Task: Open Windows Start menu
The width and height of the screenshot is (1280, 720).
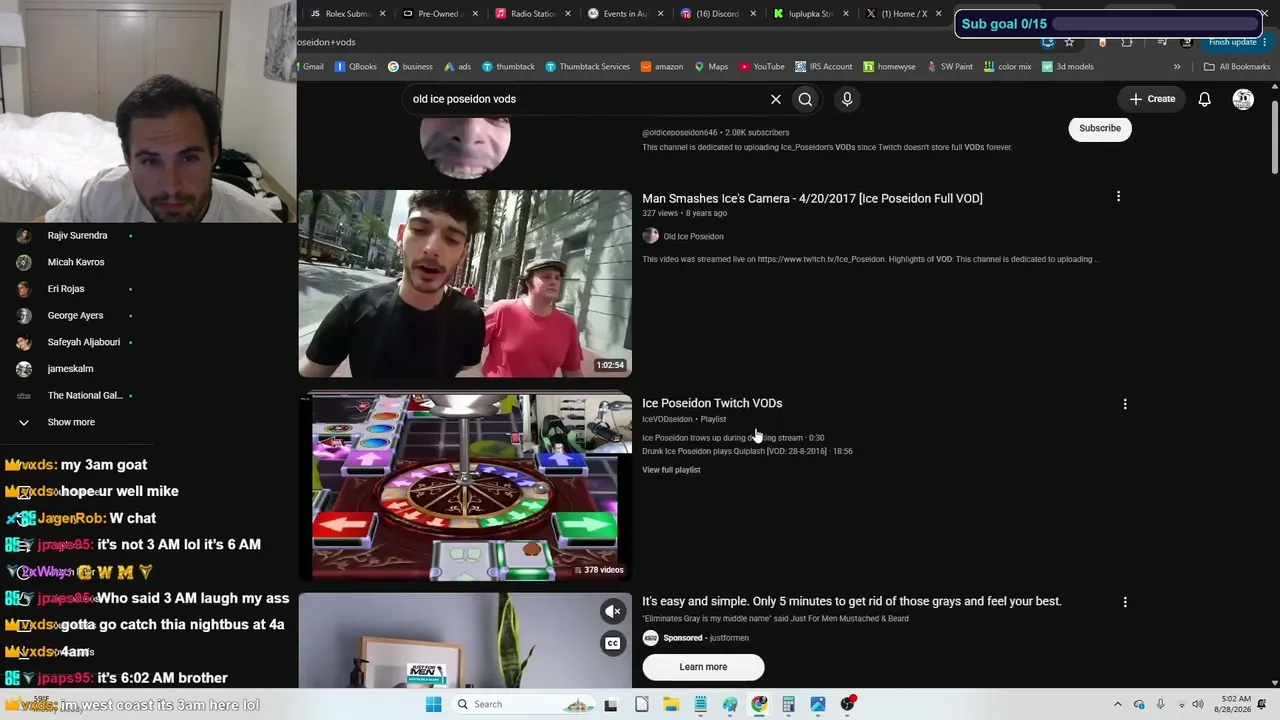Action: click(433, 704)
